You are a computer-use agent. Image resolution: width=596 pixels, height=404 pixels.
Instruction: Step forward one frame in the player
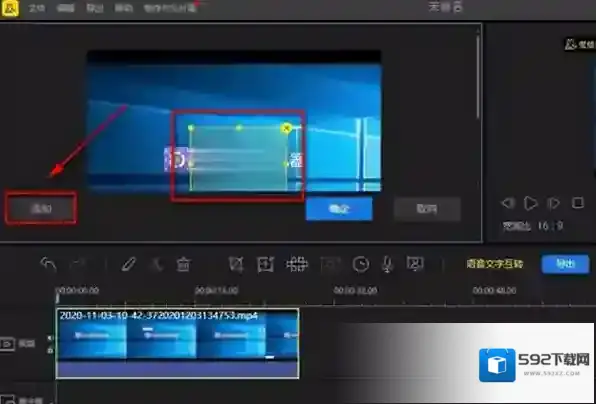point(553,203)
